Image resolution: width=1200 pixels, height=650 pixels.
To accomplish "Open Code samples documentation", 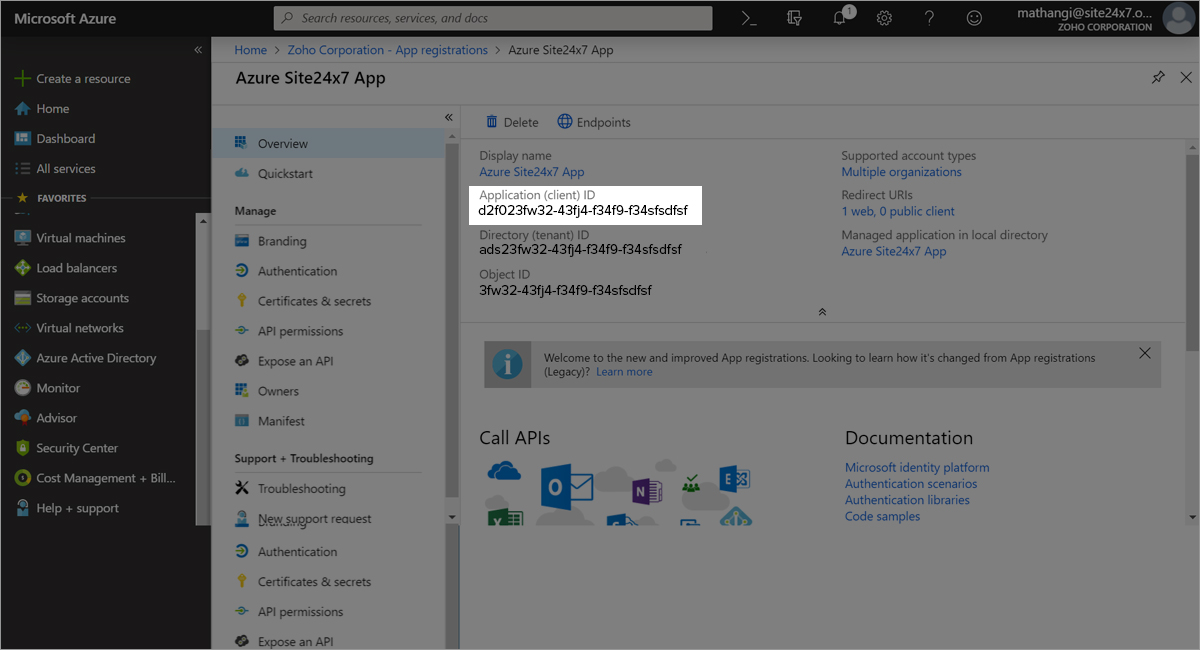I will (x=883, y=516).
